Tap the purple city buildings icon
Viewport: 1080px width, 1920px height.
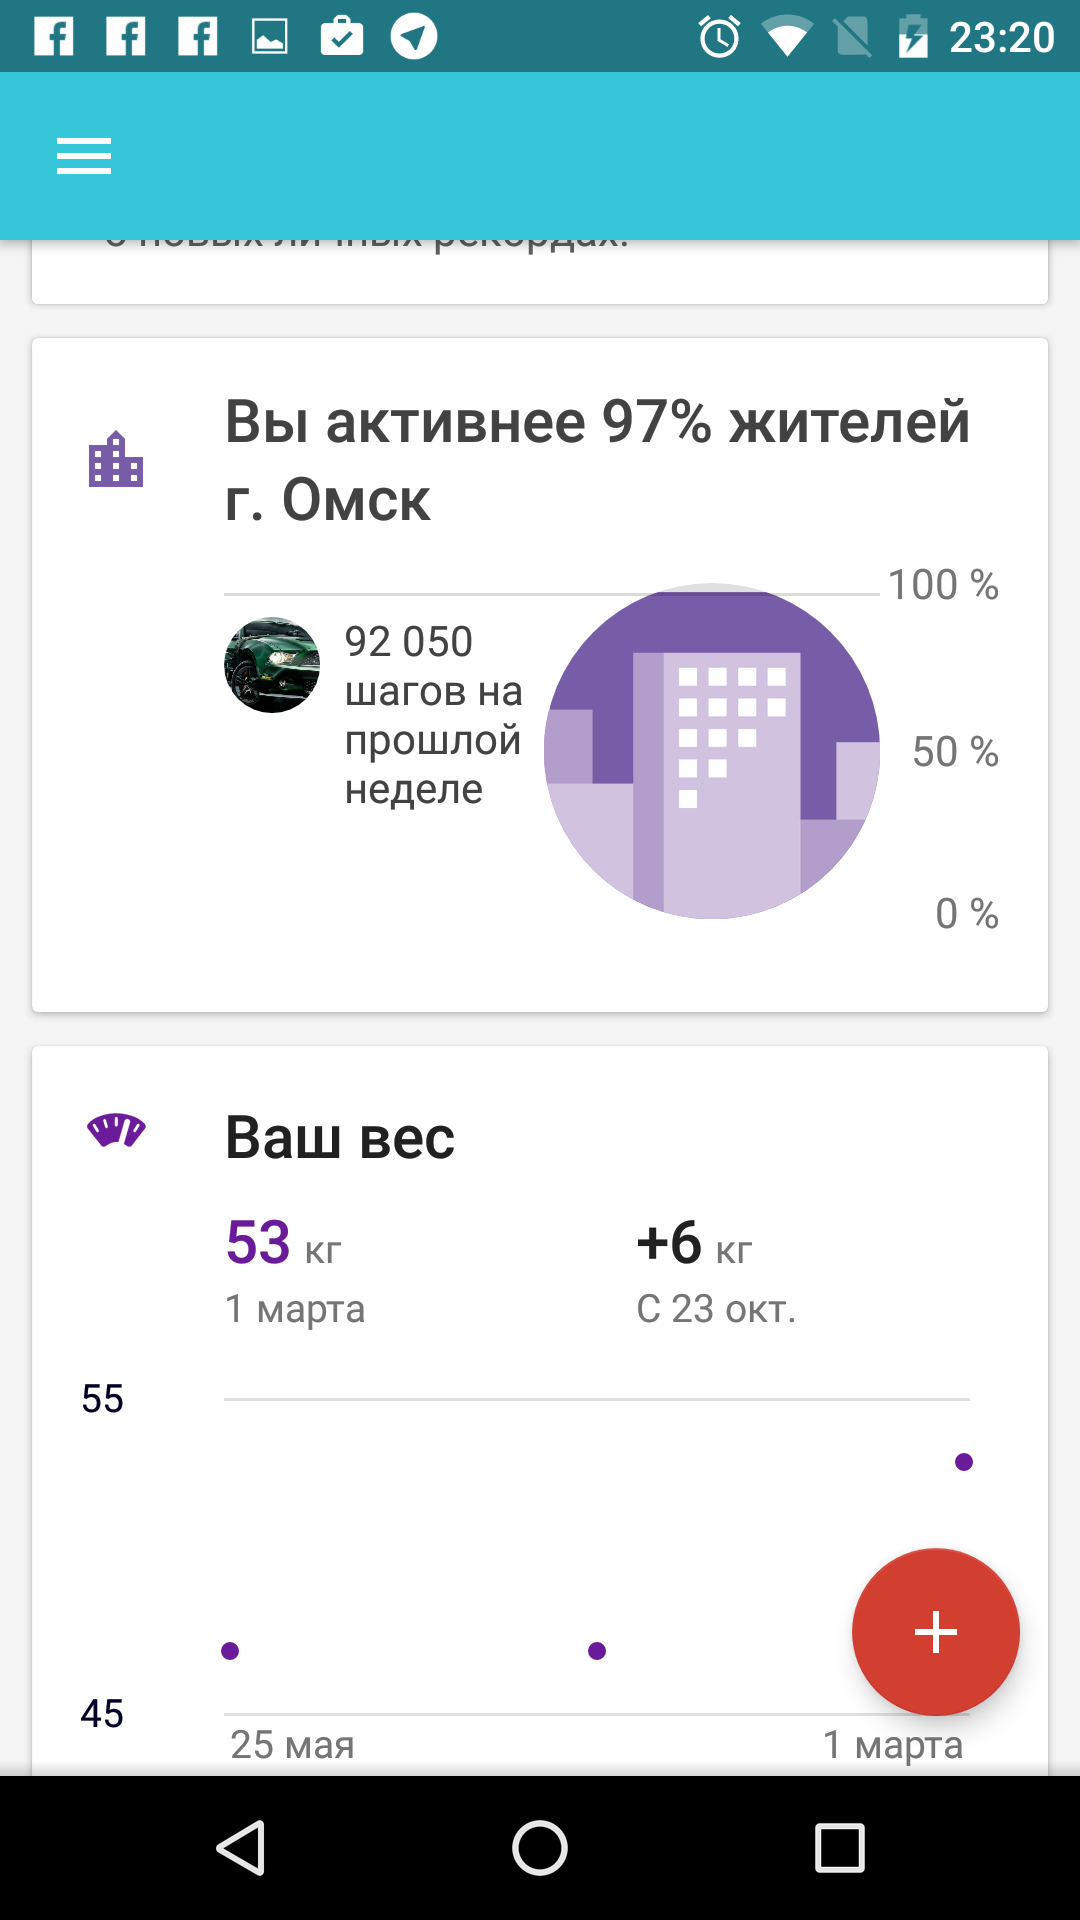click(x=116, y=460)
